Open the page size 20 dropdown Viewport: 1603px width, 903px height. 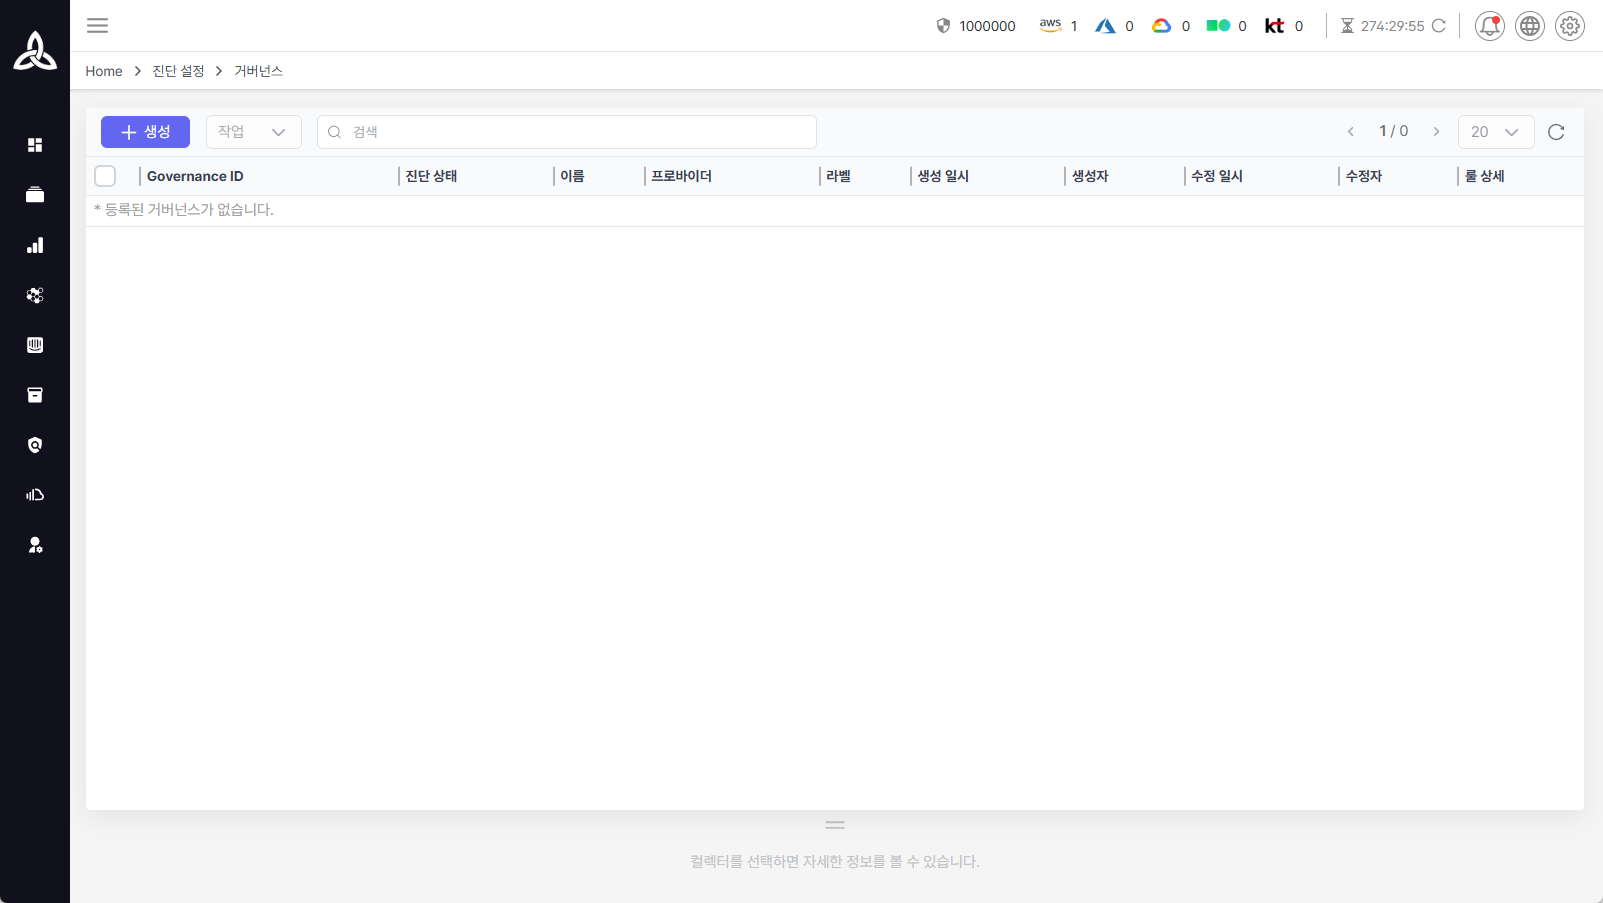click(x=1495, y=132)
